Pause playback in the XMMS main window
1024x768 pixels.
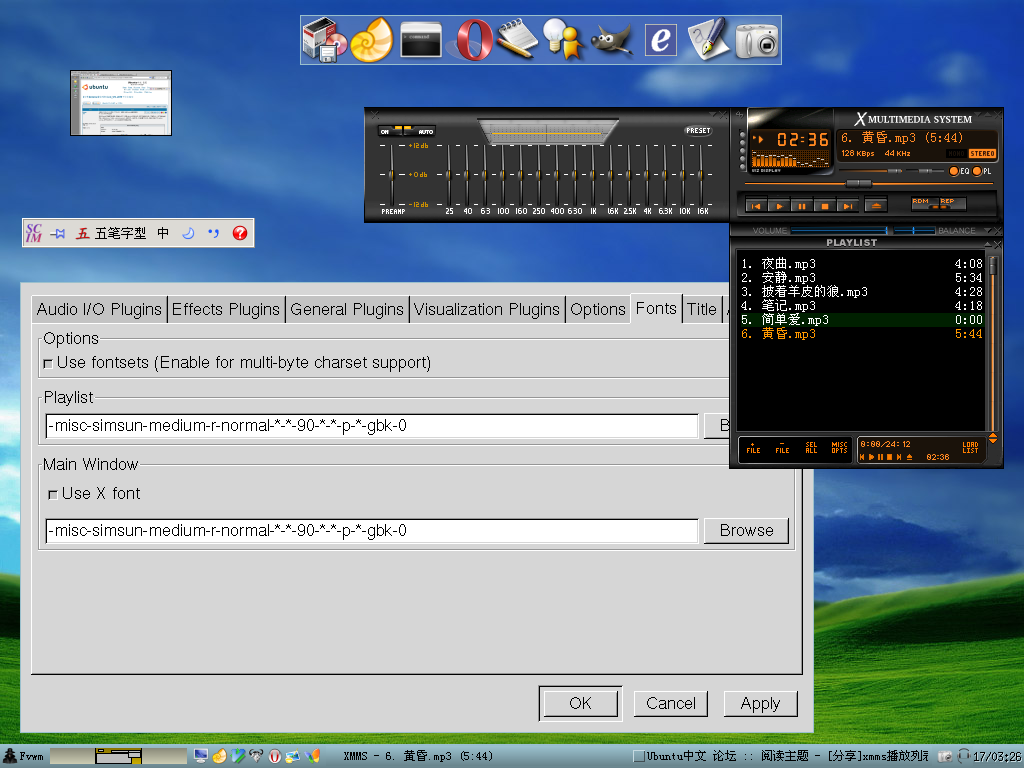[x=801, y=206]
